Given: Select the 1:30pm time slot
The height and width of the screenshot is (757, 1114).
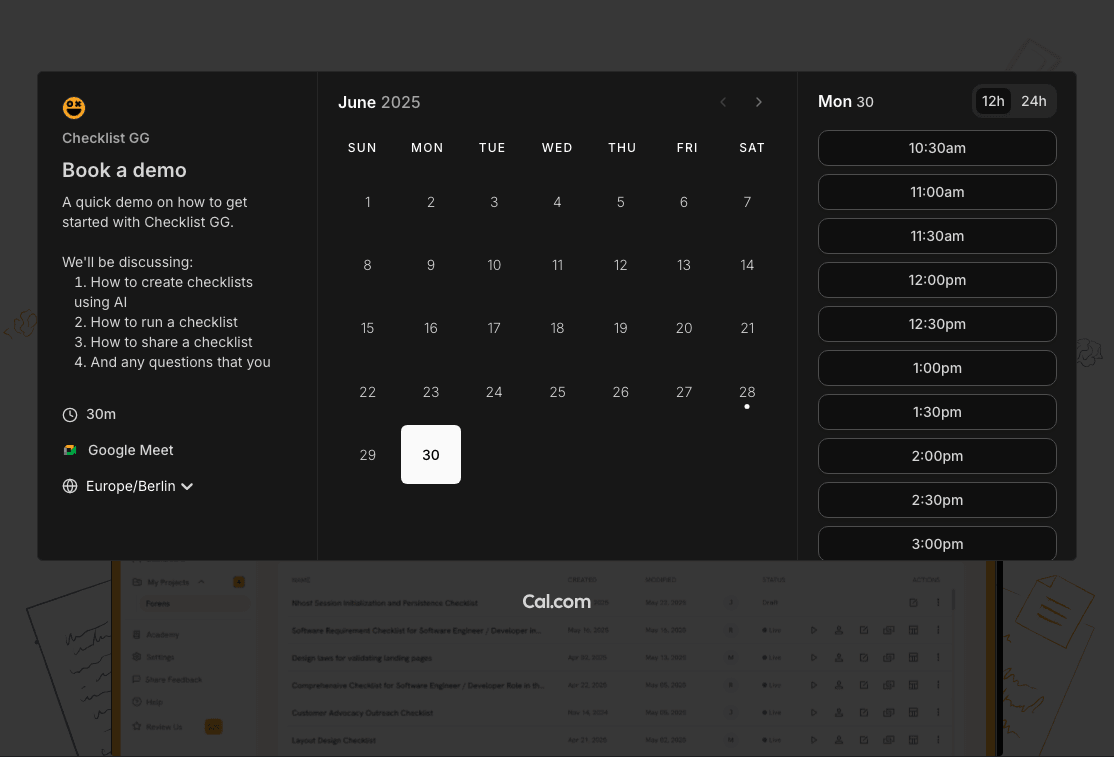Looking at the screenshot, I should (x=937, y=413).
